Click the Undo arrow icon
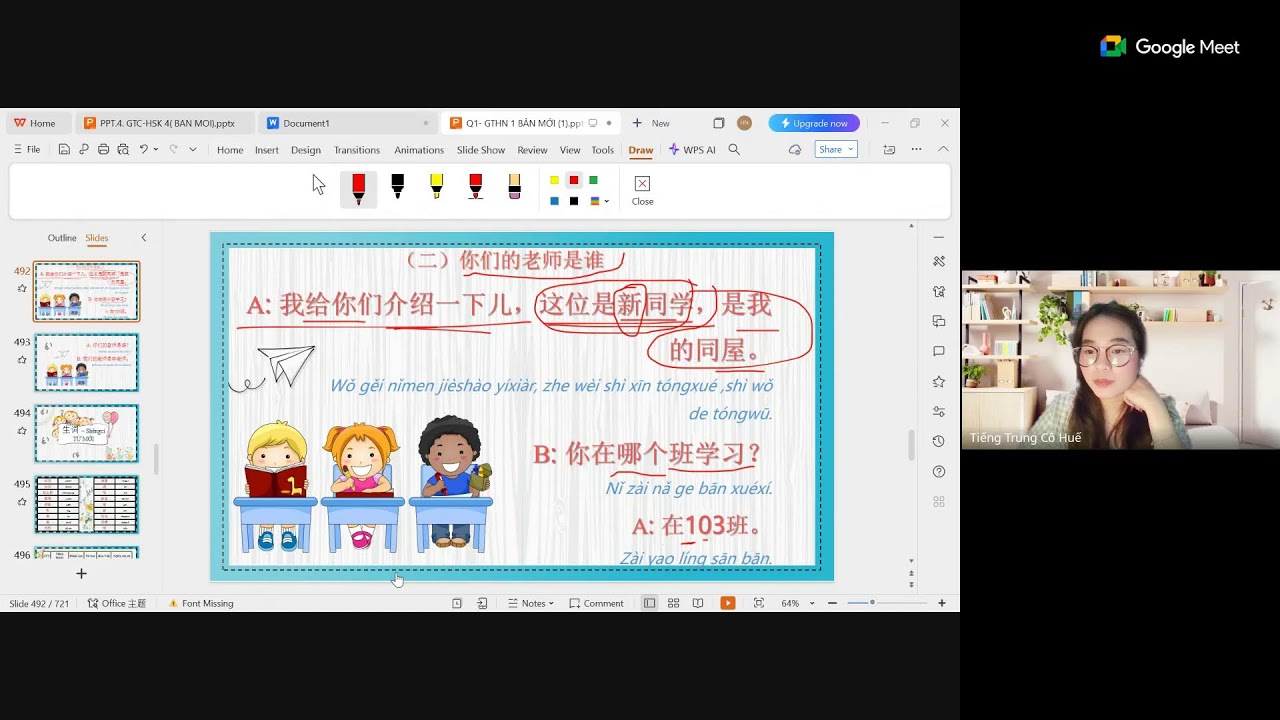Viewport: 1280px width, 720px height. click(x=144, y=150)
